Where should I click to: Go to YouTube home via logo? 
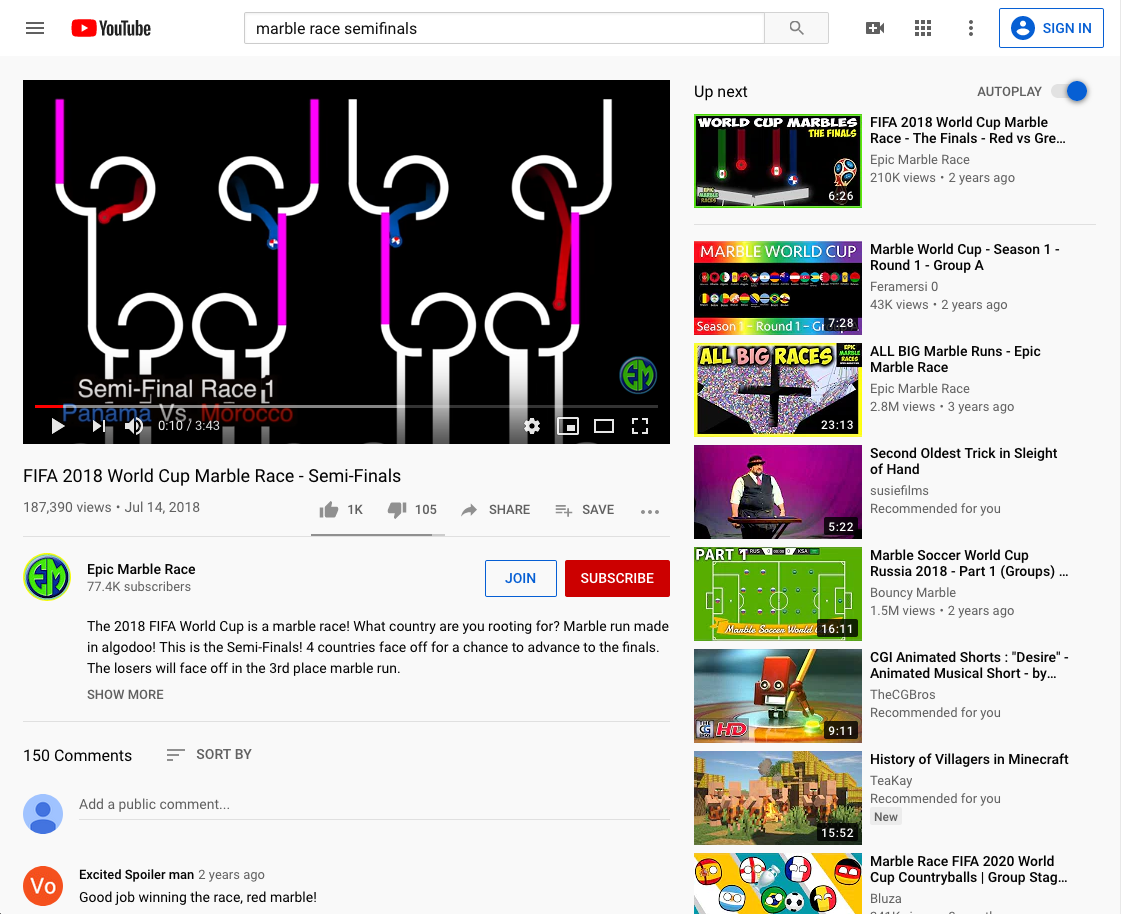pyautogui.click(x=111, y=29)
